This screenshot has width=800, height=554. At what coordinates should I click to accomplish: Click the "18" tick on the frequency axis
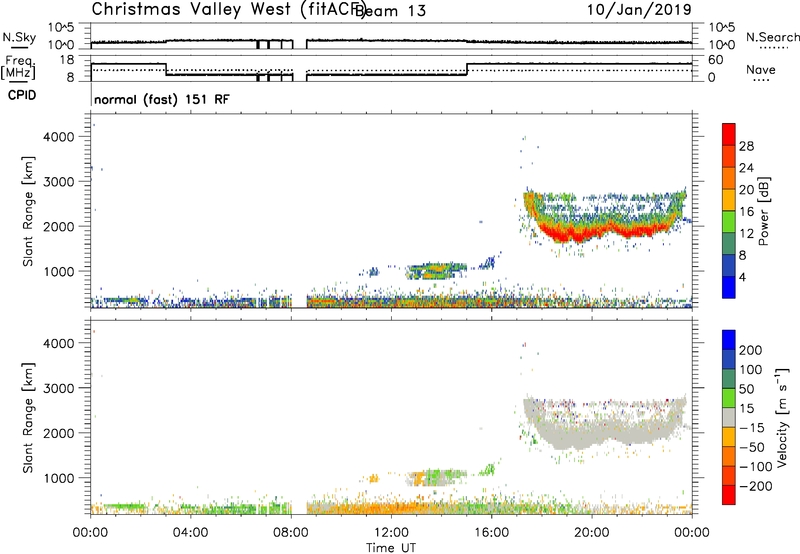pyautogui.click(x=67, y=60)
